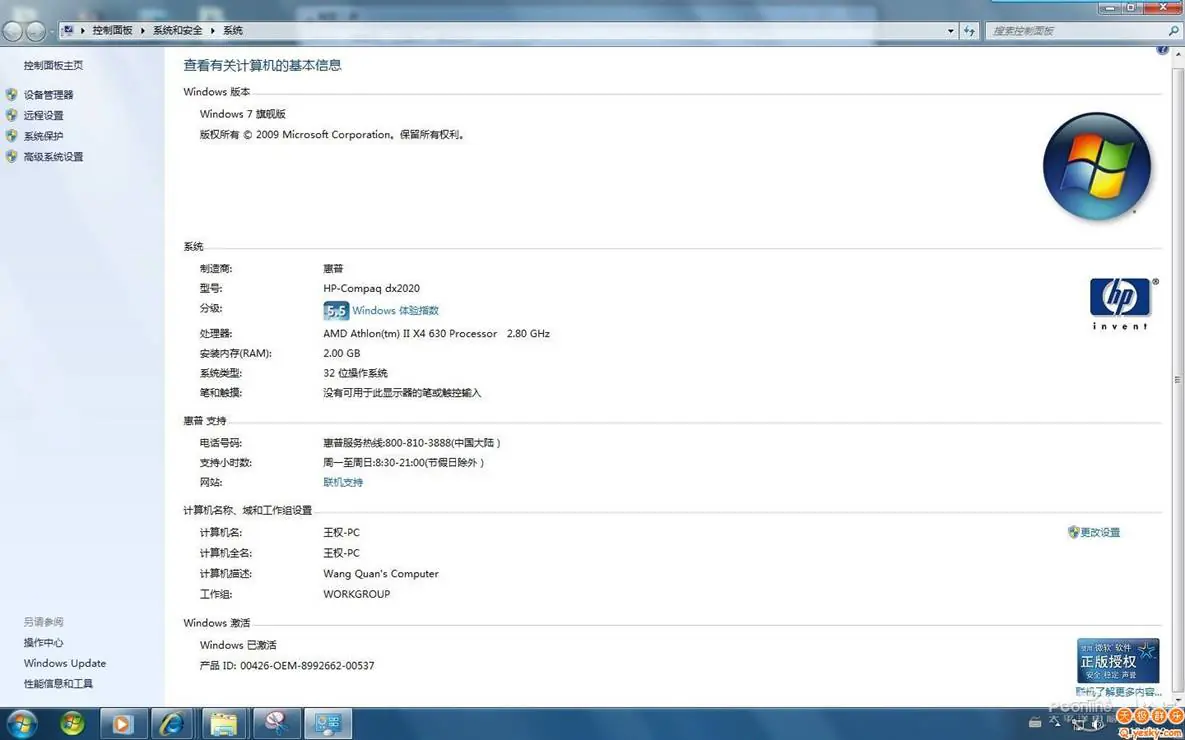Expand the arrow after 控制面板 breadcrumb

pos(143,31)
